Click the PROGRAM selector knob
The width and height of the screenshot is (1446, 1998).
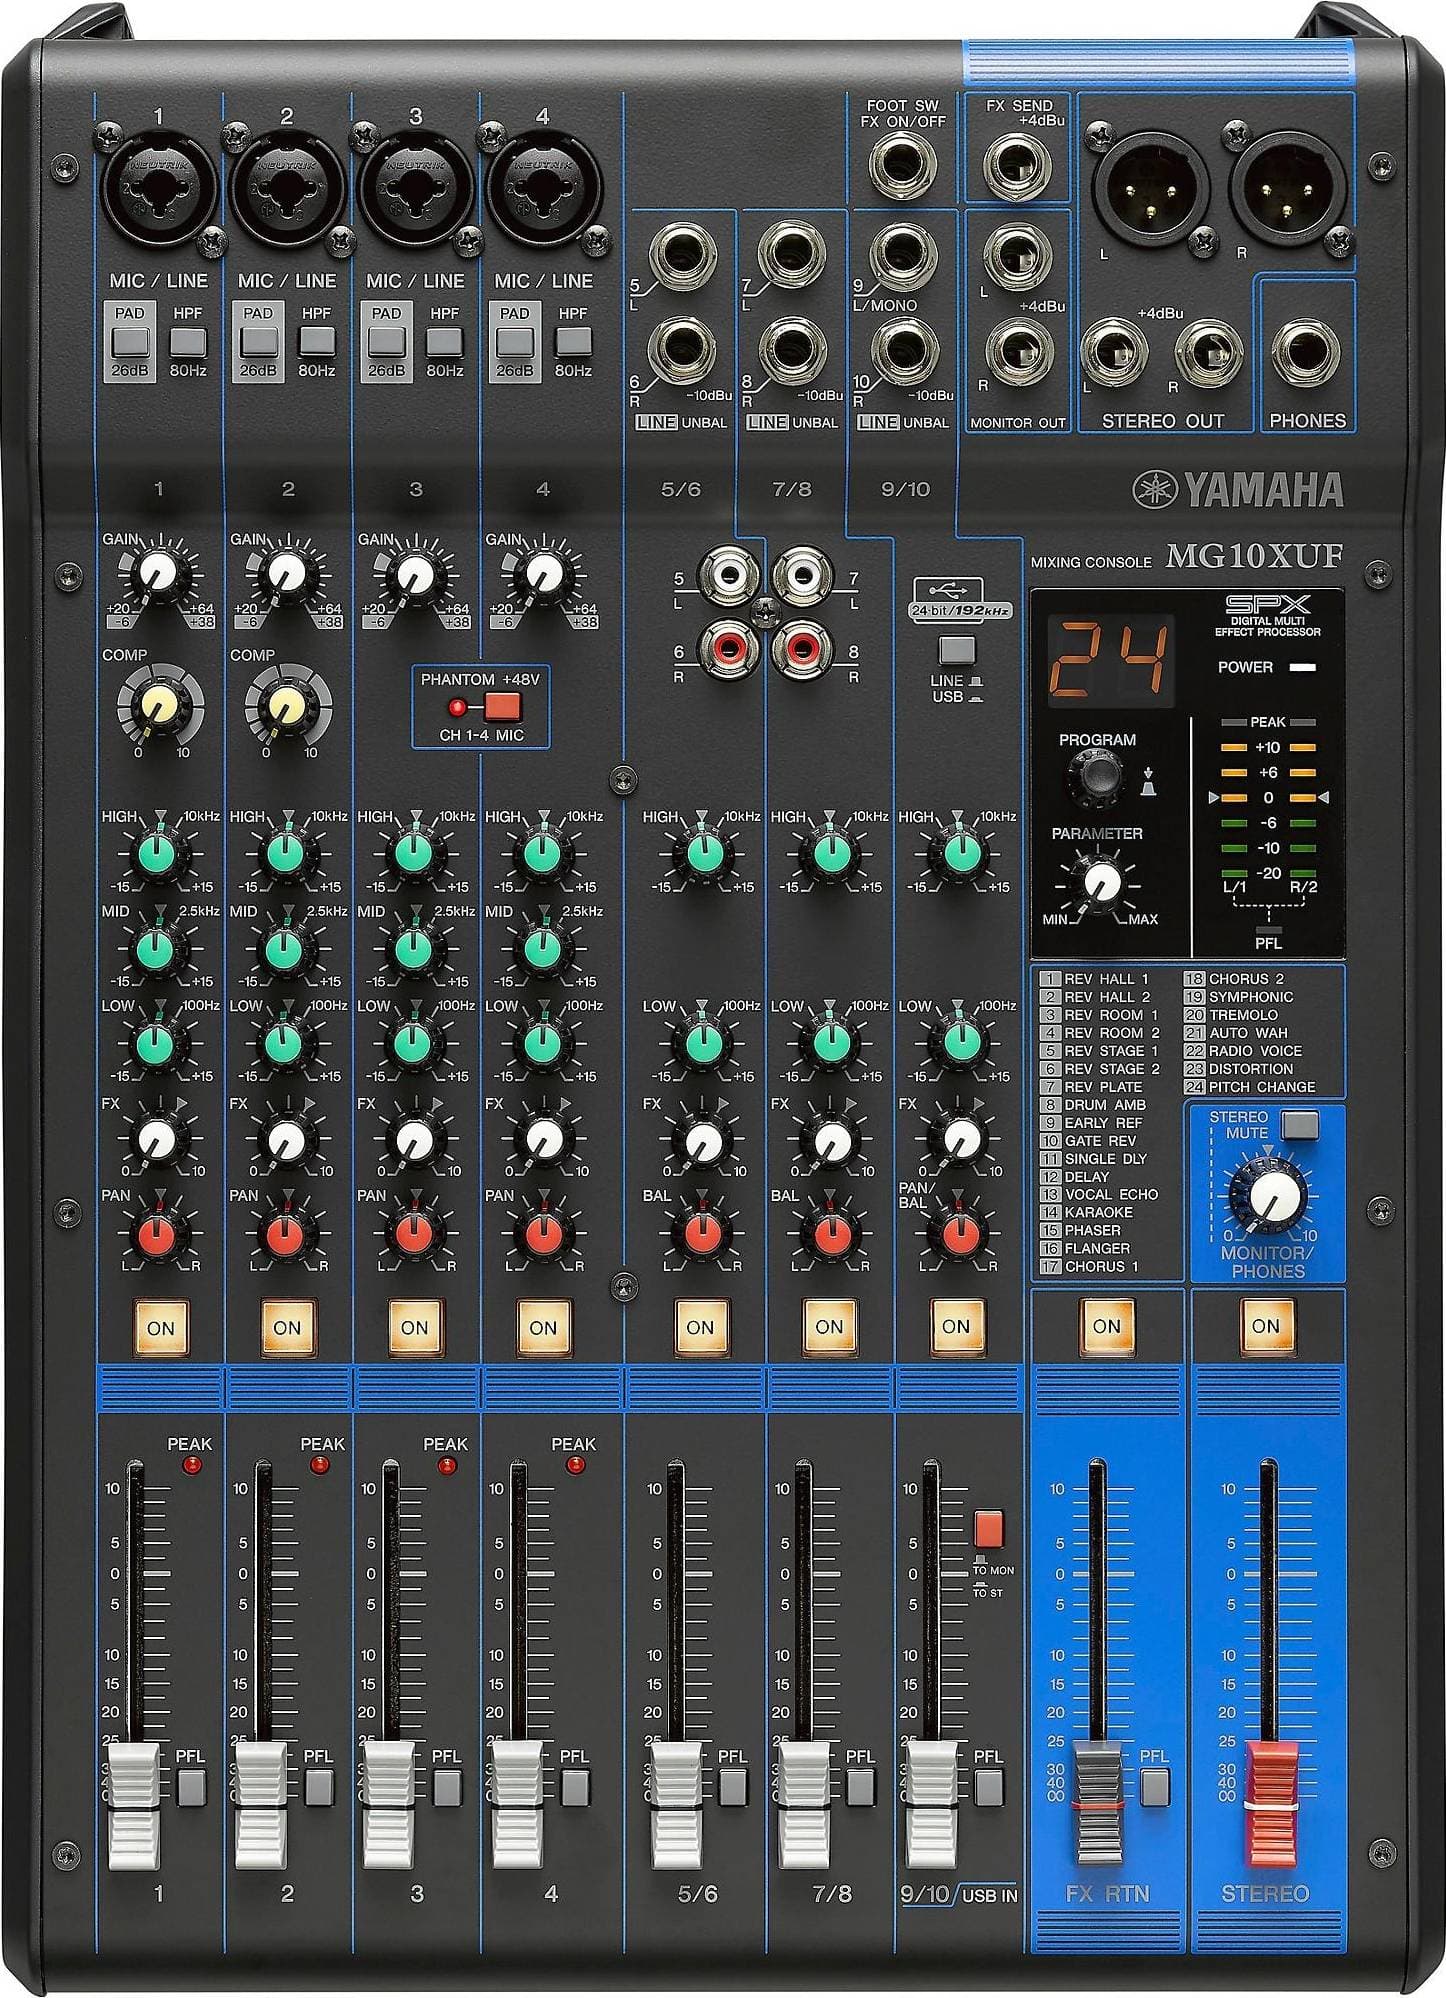(1096, 774)
